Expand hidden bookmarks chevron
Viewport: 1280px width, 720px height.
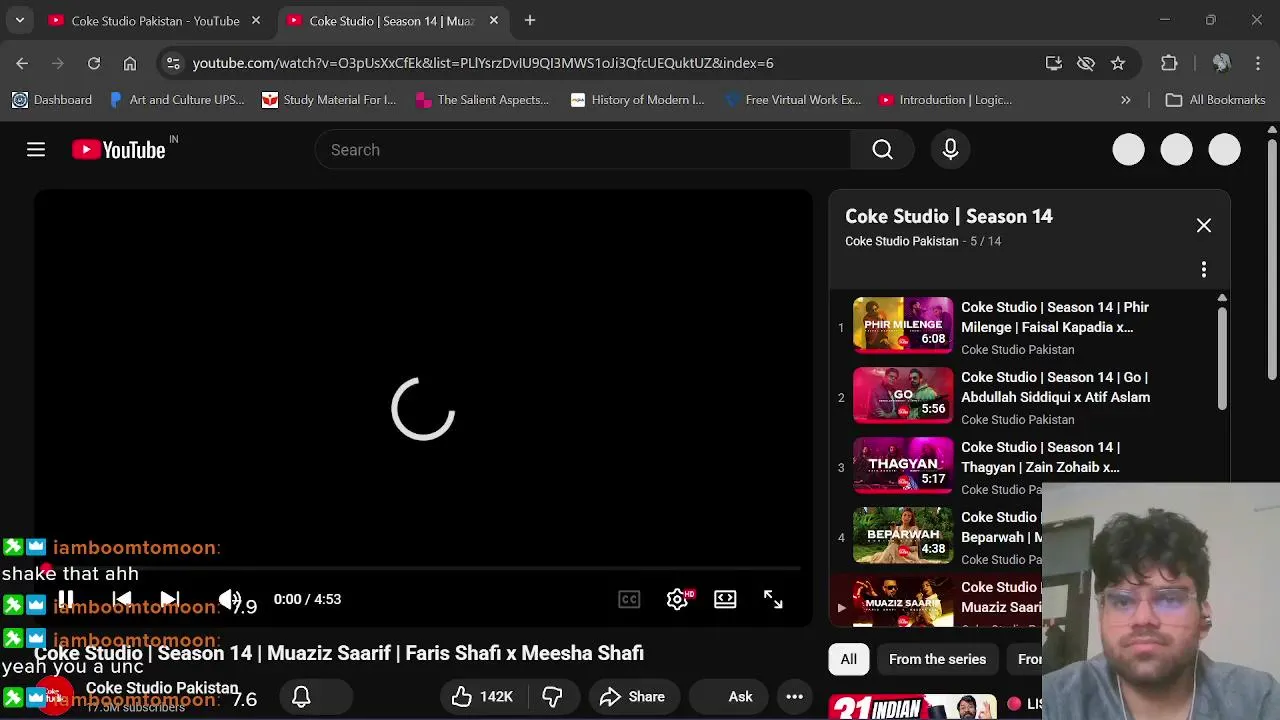click(1126, 100)
